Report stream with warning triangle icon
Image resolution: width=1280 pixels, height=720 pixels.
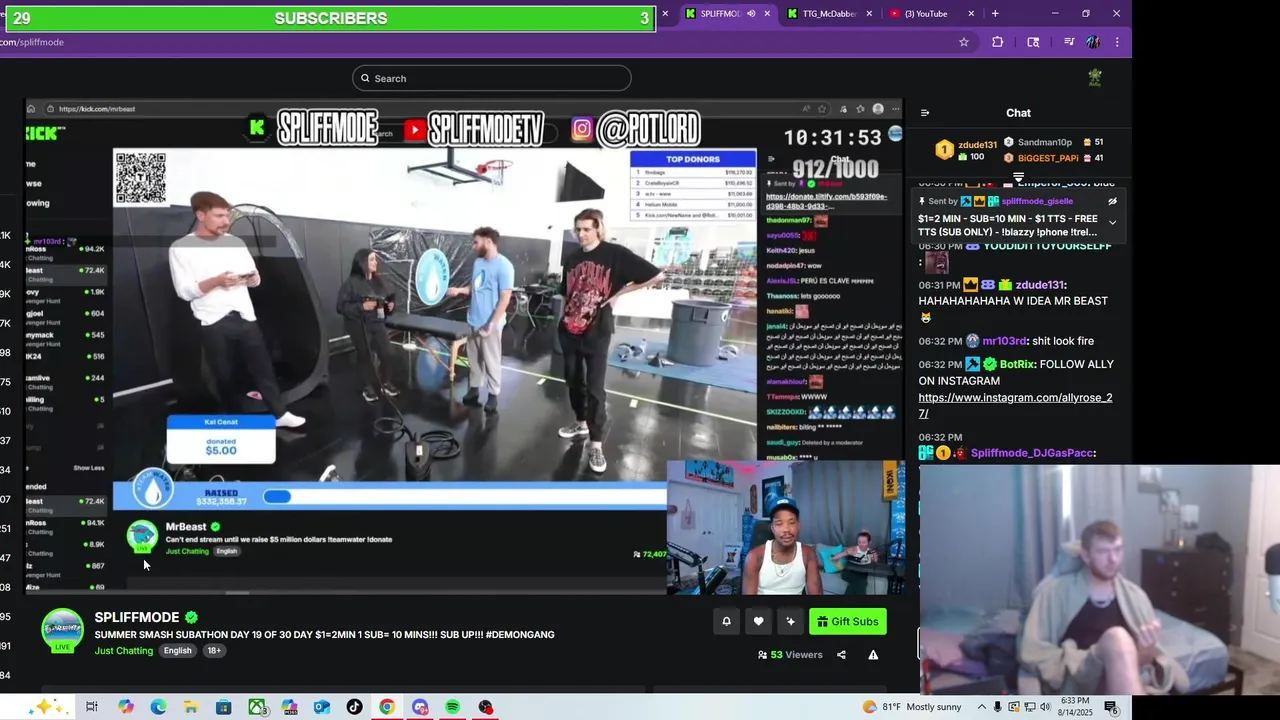click(x=873, y=655)
